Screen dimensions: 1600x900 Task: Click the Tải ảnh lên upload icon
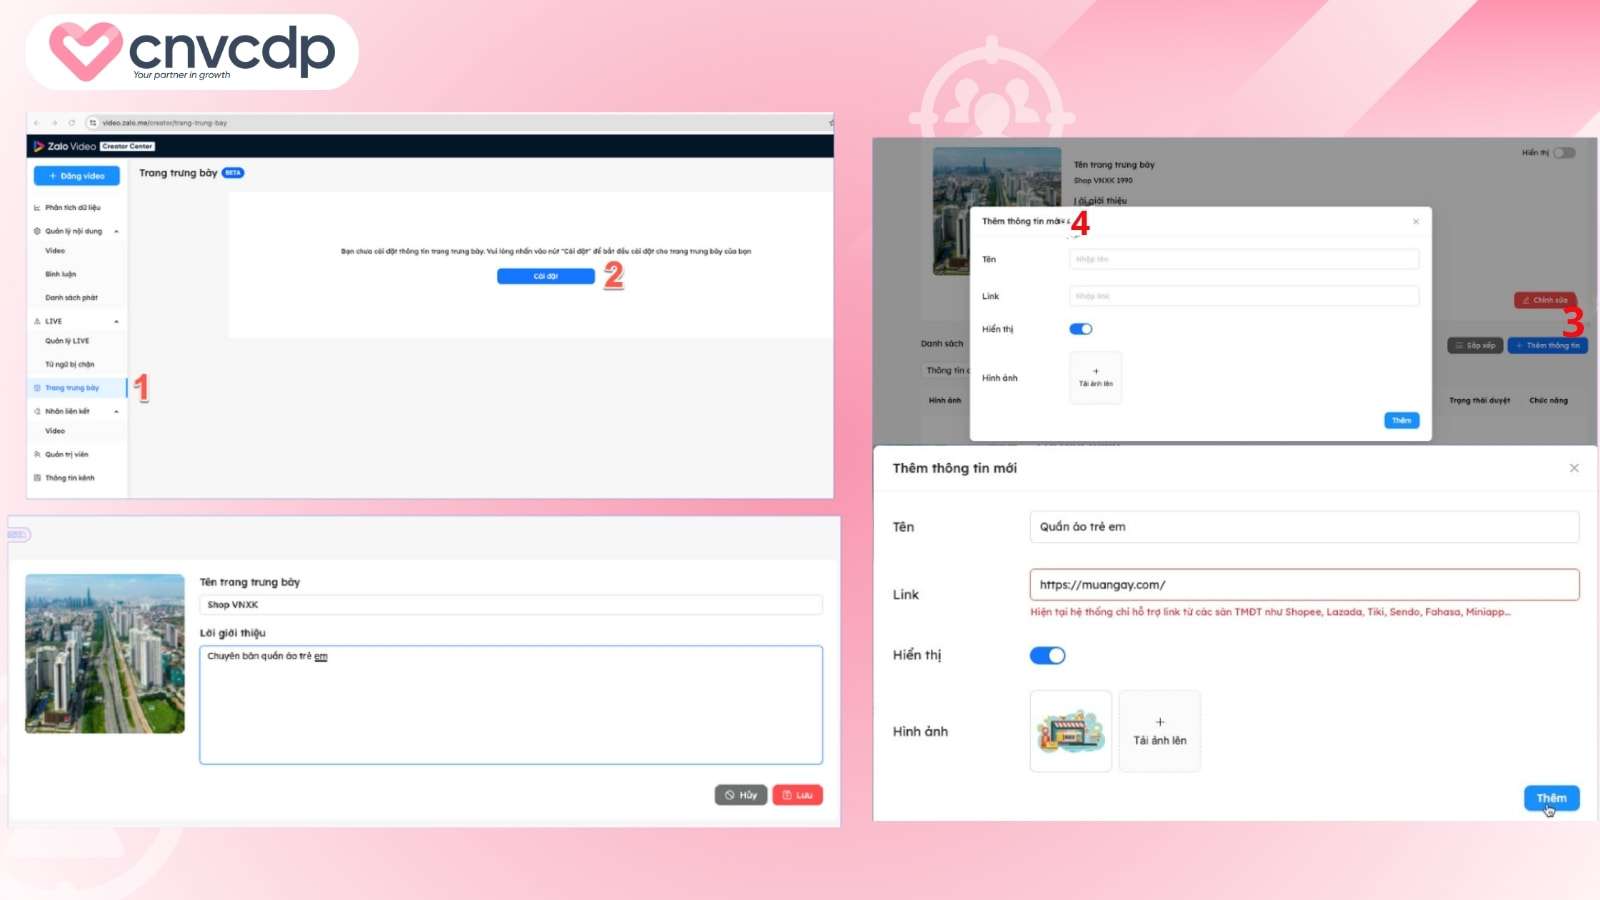(1160, 730)
